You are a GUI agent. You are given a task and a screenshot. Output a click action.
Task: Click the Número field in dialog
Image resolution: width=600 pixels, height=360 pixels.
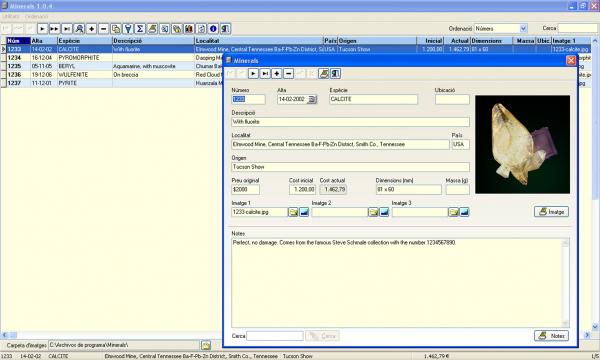[248, 99]
